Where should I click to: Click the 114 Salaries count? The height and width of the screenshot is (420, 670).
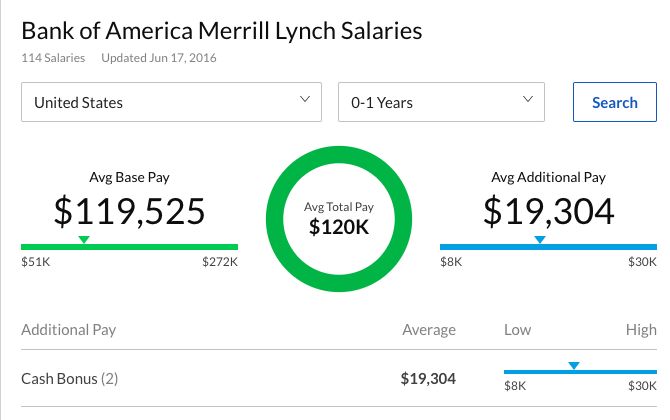point(53,58)
